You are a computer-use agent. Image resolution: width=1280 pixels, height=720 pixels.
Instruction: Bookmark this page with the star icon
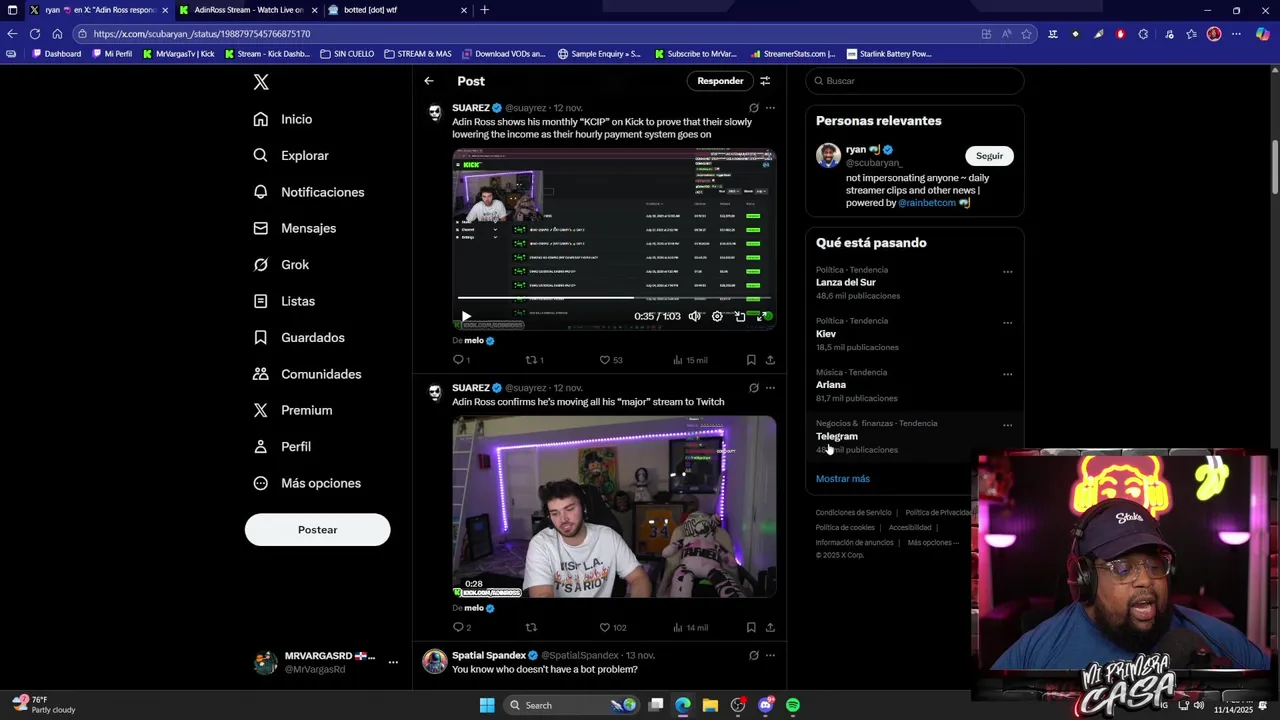(1026, 34)
